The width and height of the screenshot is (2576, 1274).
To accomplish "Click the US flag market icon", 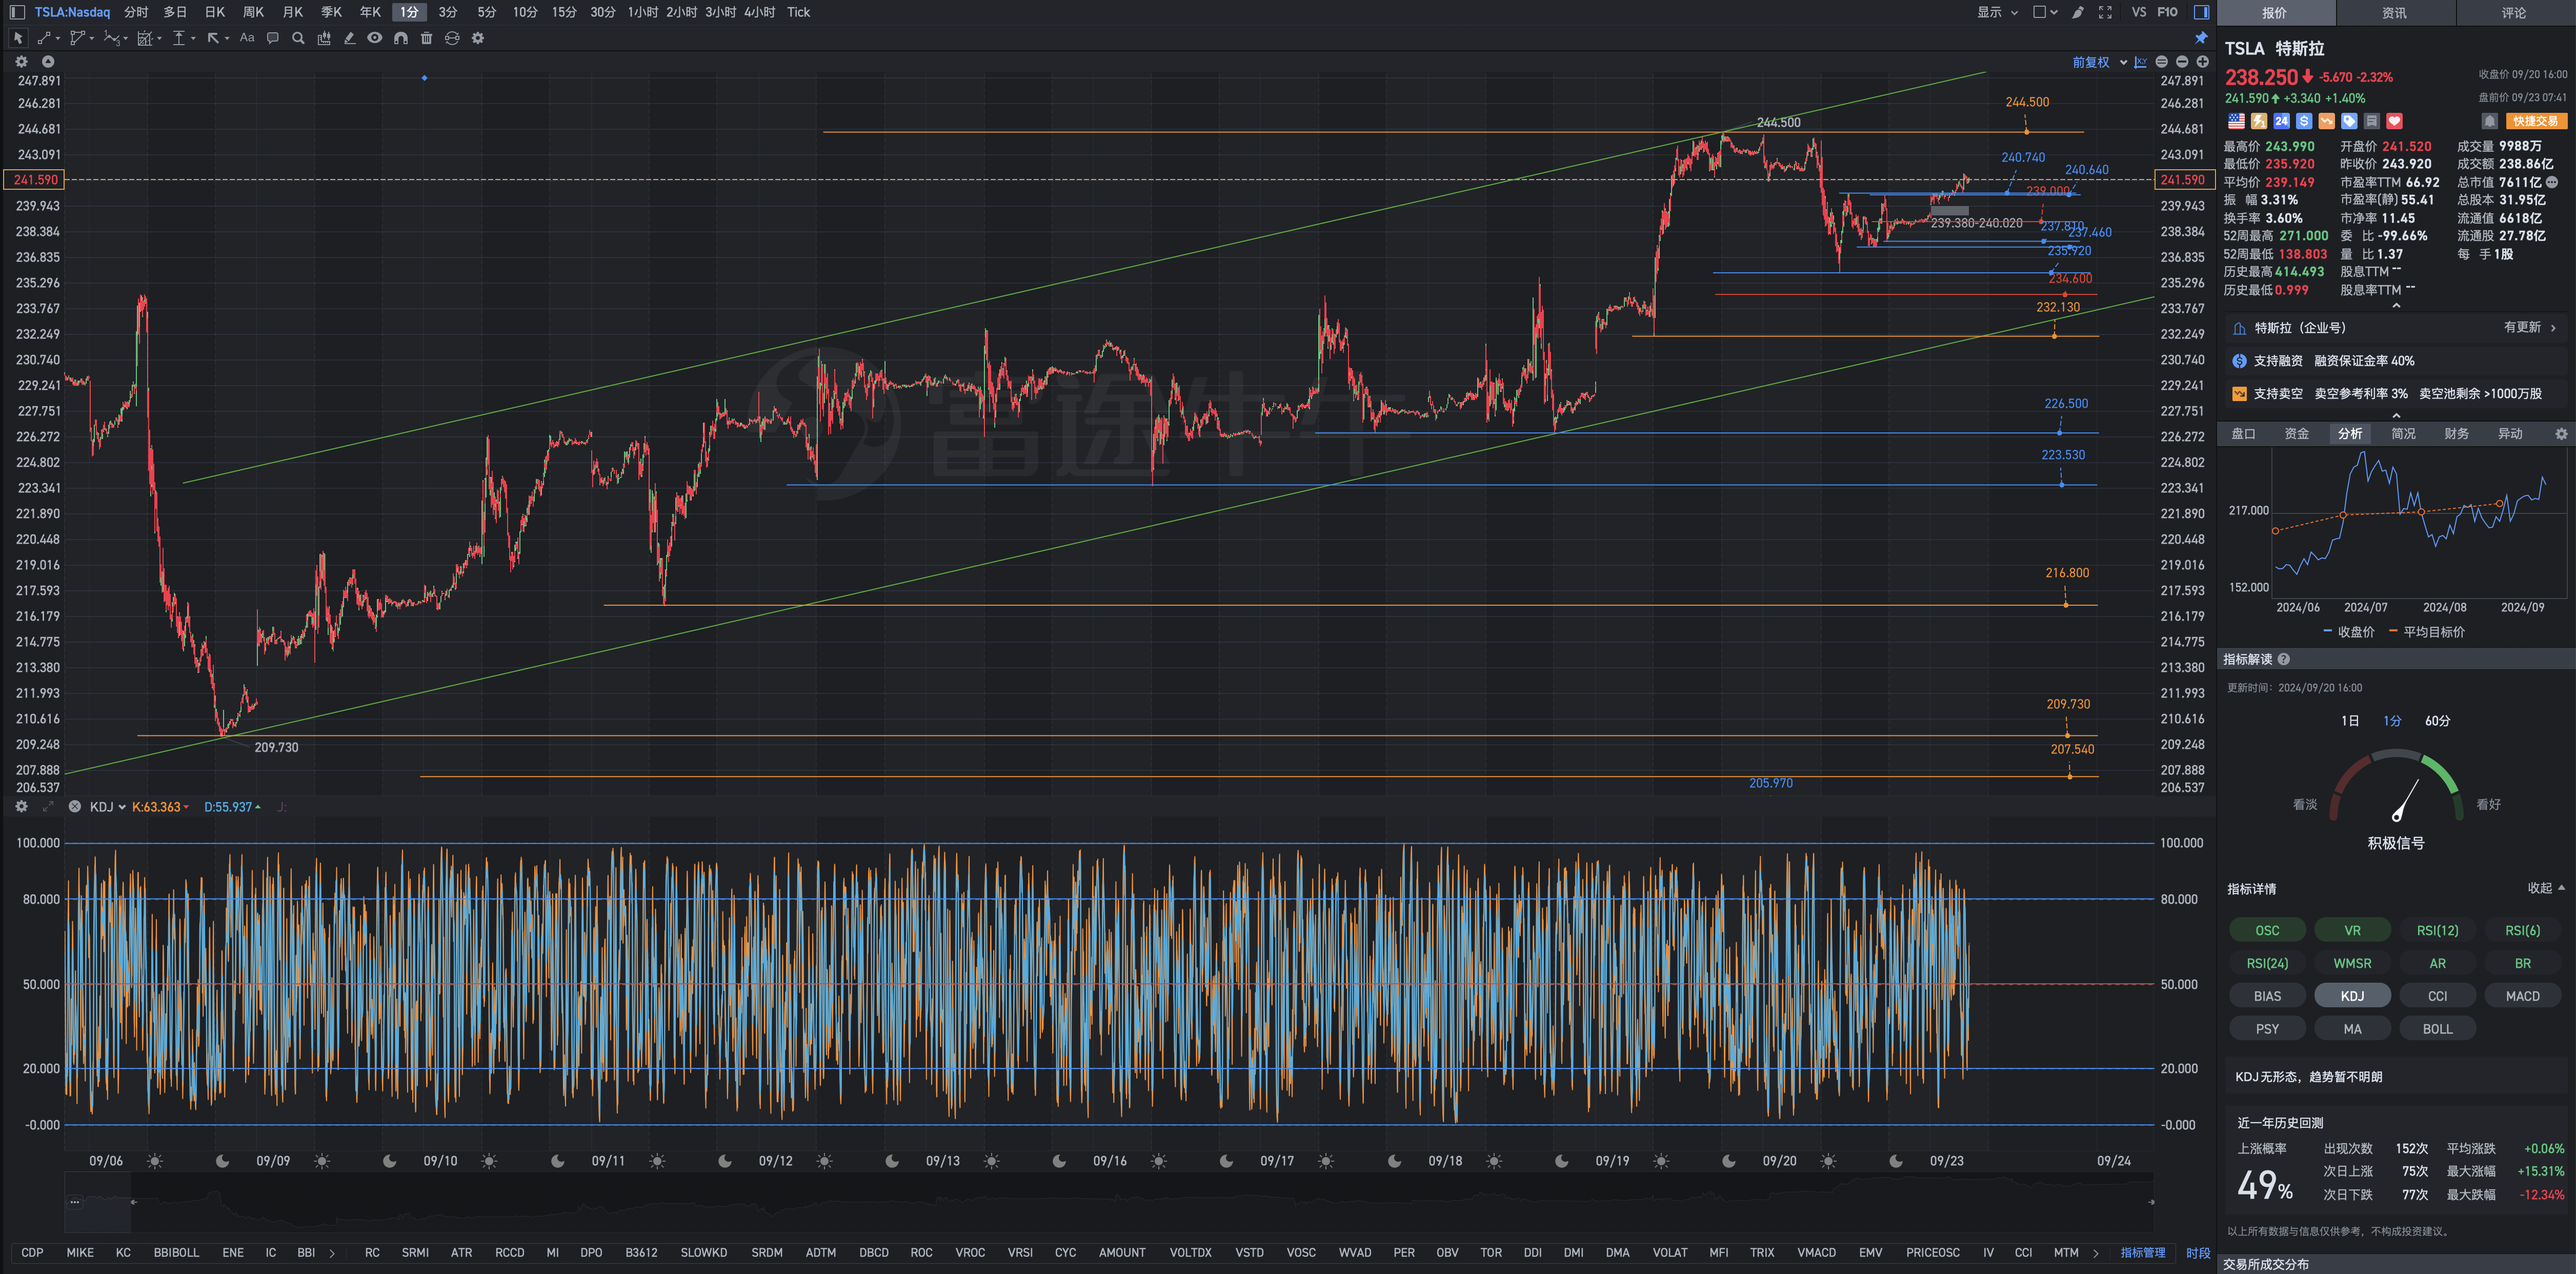I will point(2236,121).
